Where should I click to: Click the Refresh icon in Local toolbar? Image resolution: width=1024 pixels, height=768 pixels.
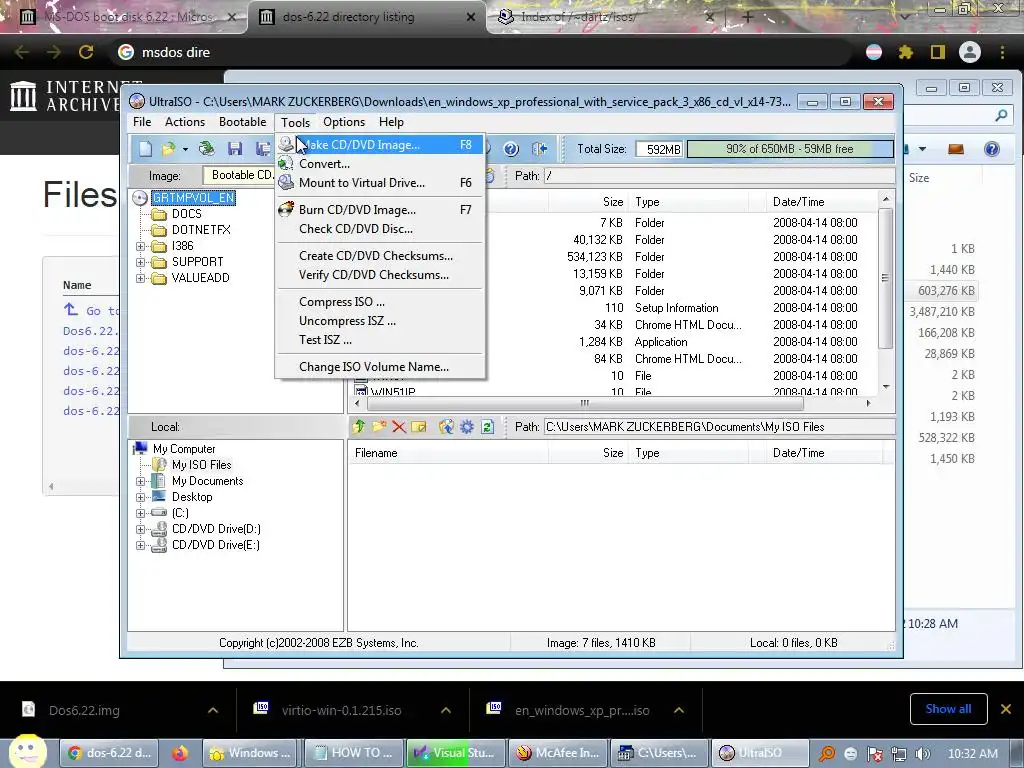(487, 427)
